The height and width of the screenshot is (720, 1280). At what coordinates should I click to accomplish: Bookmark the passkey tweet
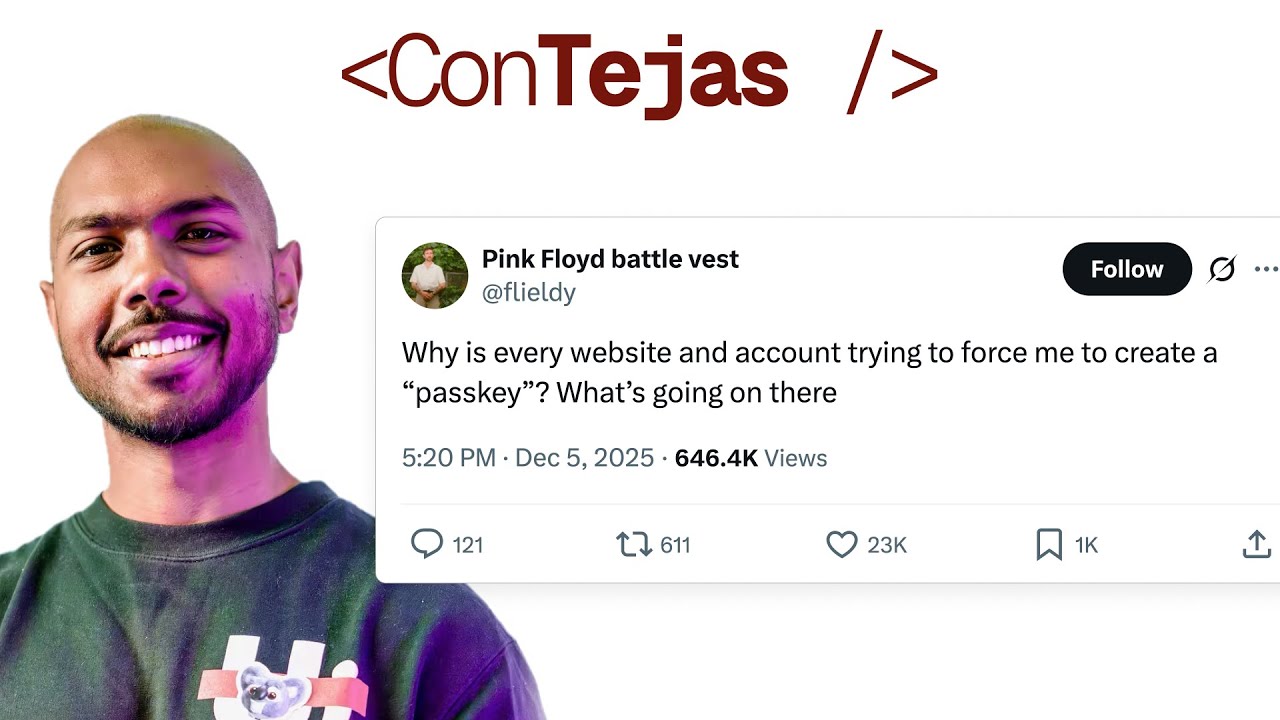point(1049,544)
